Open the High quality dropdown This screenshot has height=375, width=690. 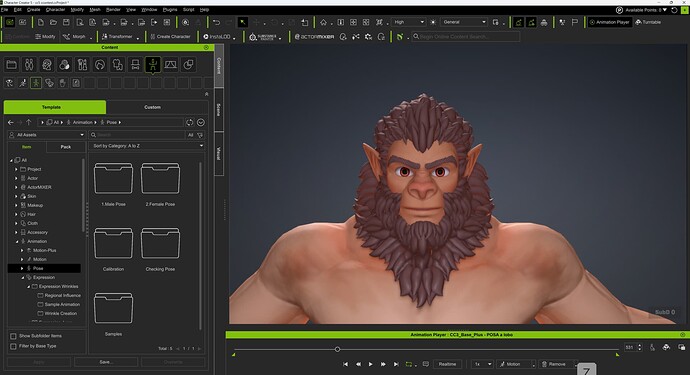point(408,22)
